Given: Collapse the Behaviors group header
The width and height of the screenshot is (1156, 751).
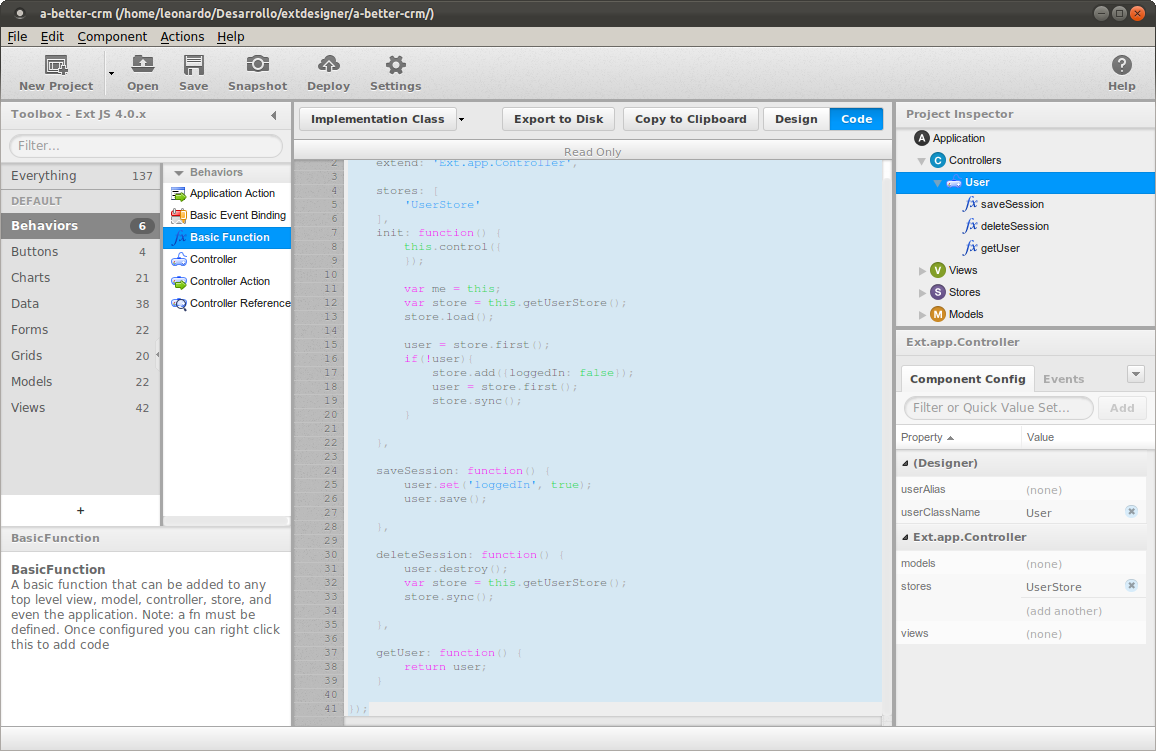Looking at the screenshot, I should click(x=178, y=172).
